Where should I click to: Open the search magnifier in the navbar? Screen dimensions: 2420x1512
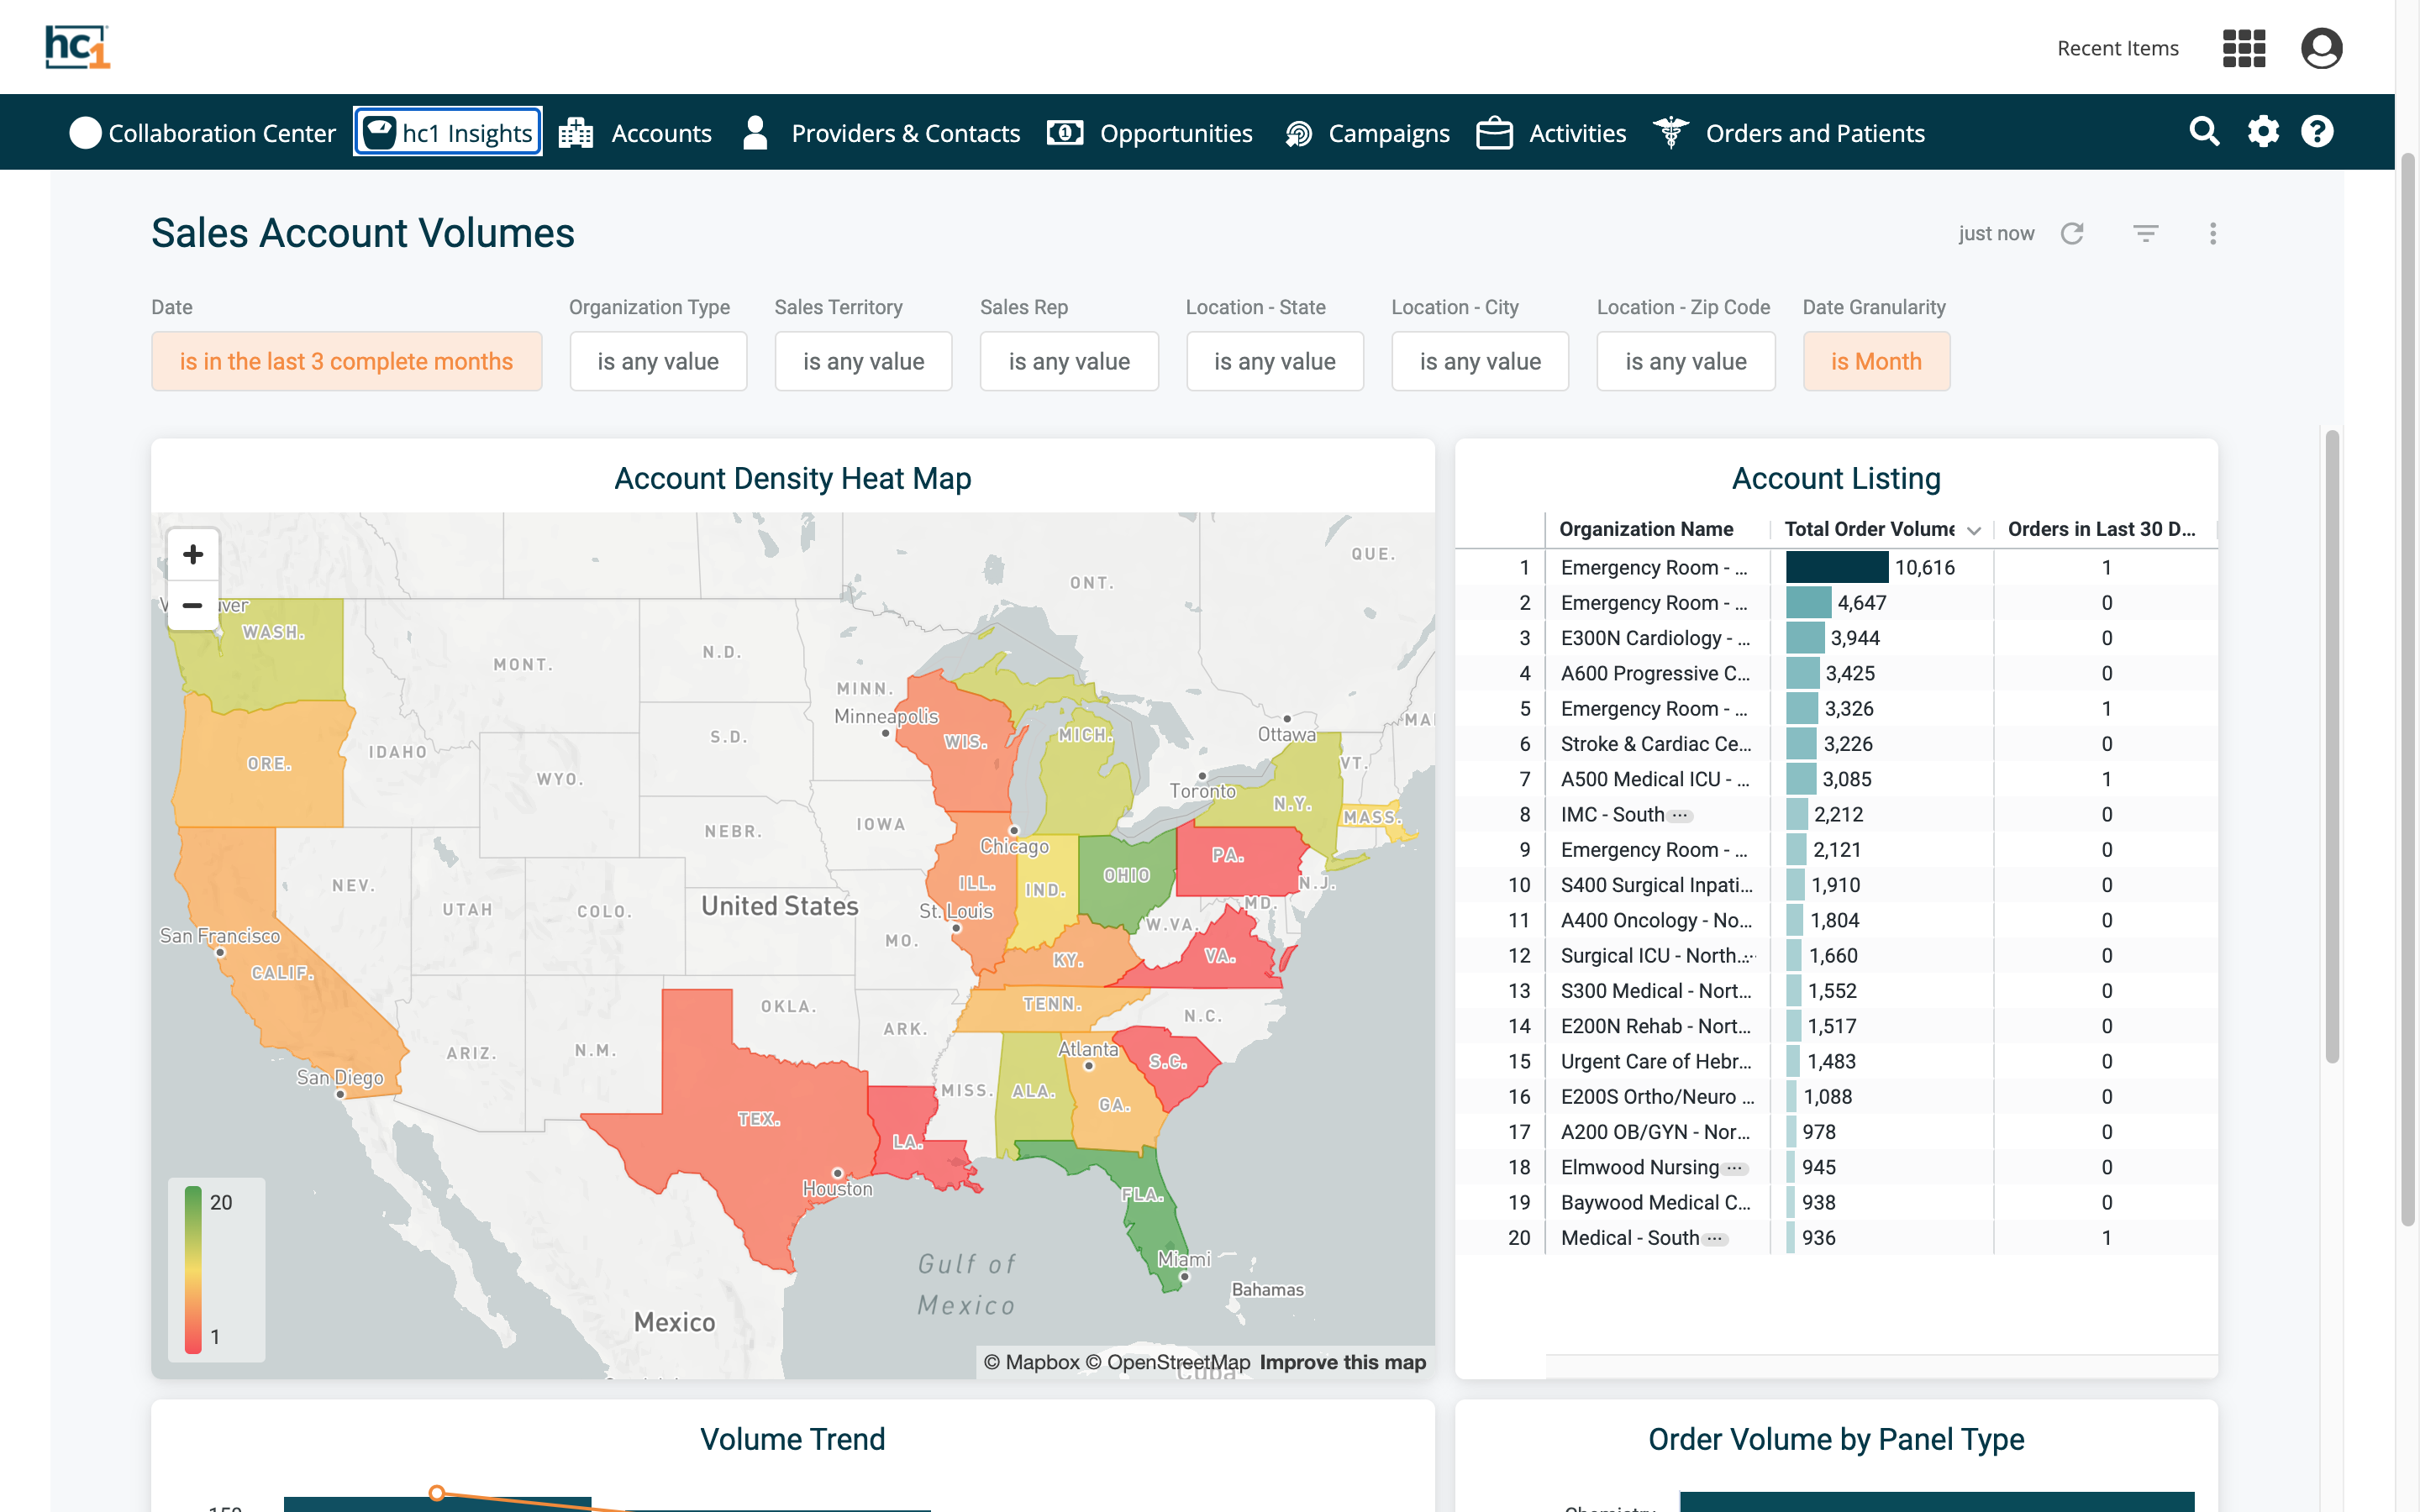pos(2205,131)
